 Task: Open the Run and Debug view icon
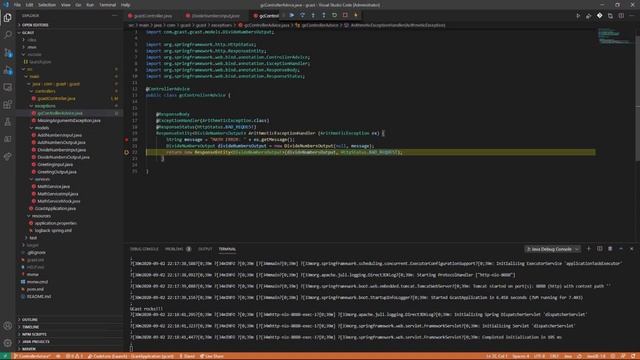pos(8,70)
